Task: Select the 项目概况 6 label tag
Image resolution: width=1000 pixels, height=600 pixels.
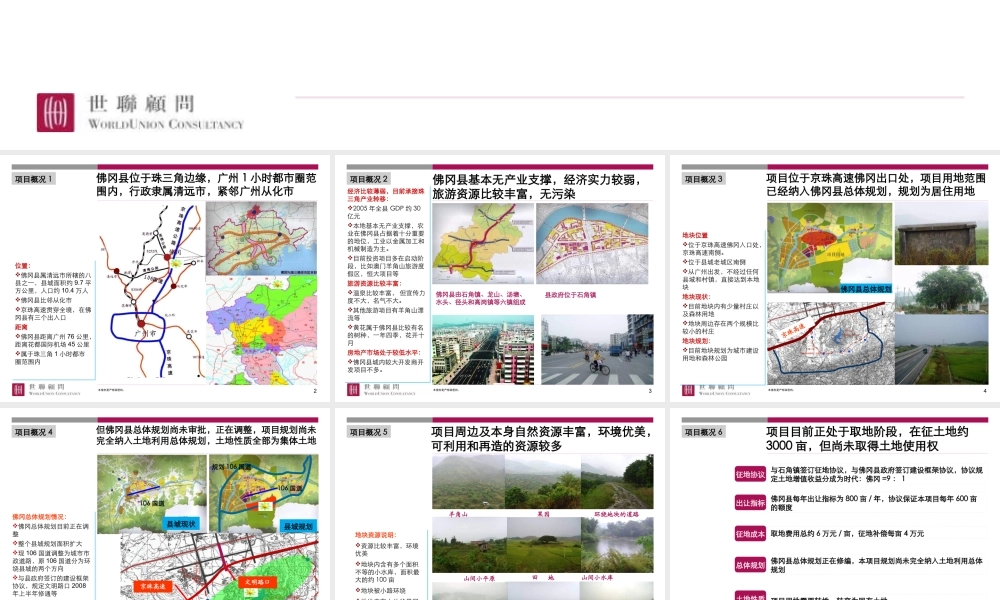Action: (x=703, y=432)
